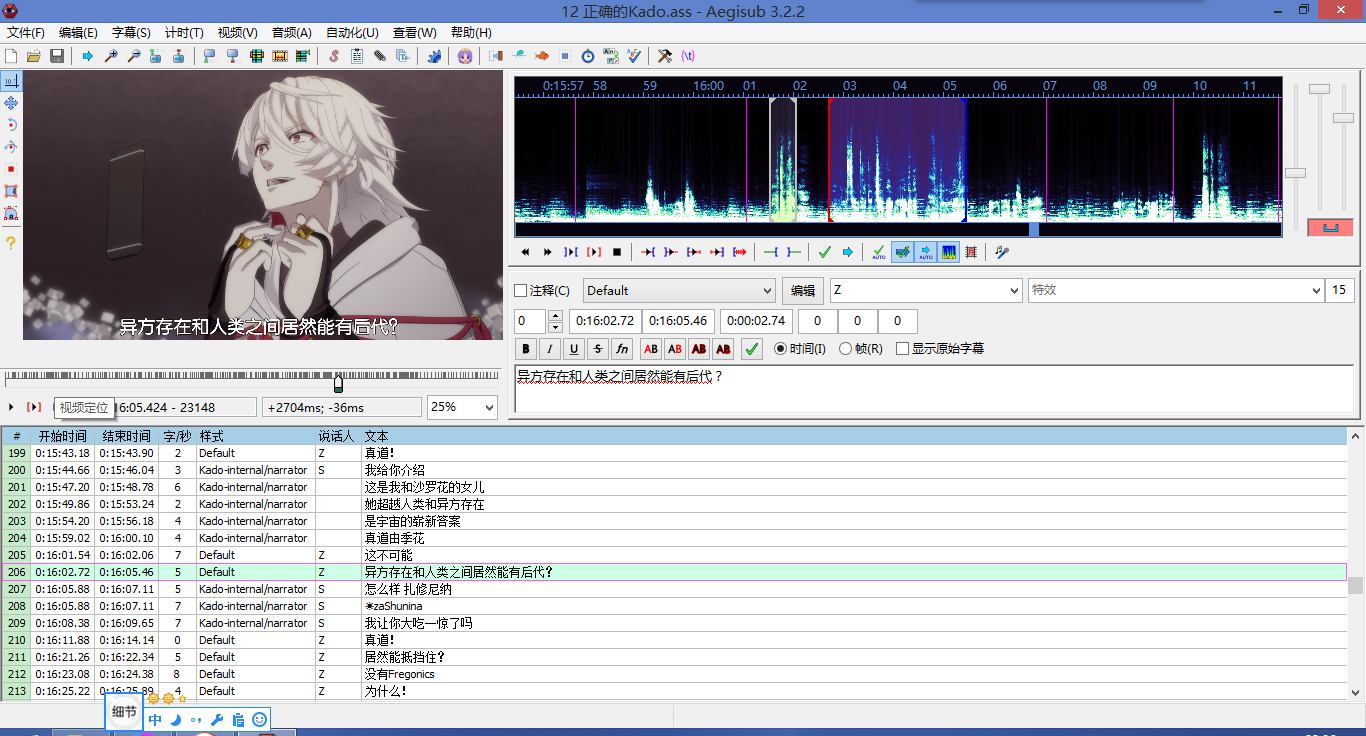Launch the Spell Checker icon
The height and width of the screenshot is (736, 1366).
634,56
